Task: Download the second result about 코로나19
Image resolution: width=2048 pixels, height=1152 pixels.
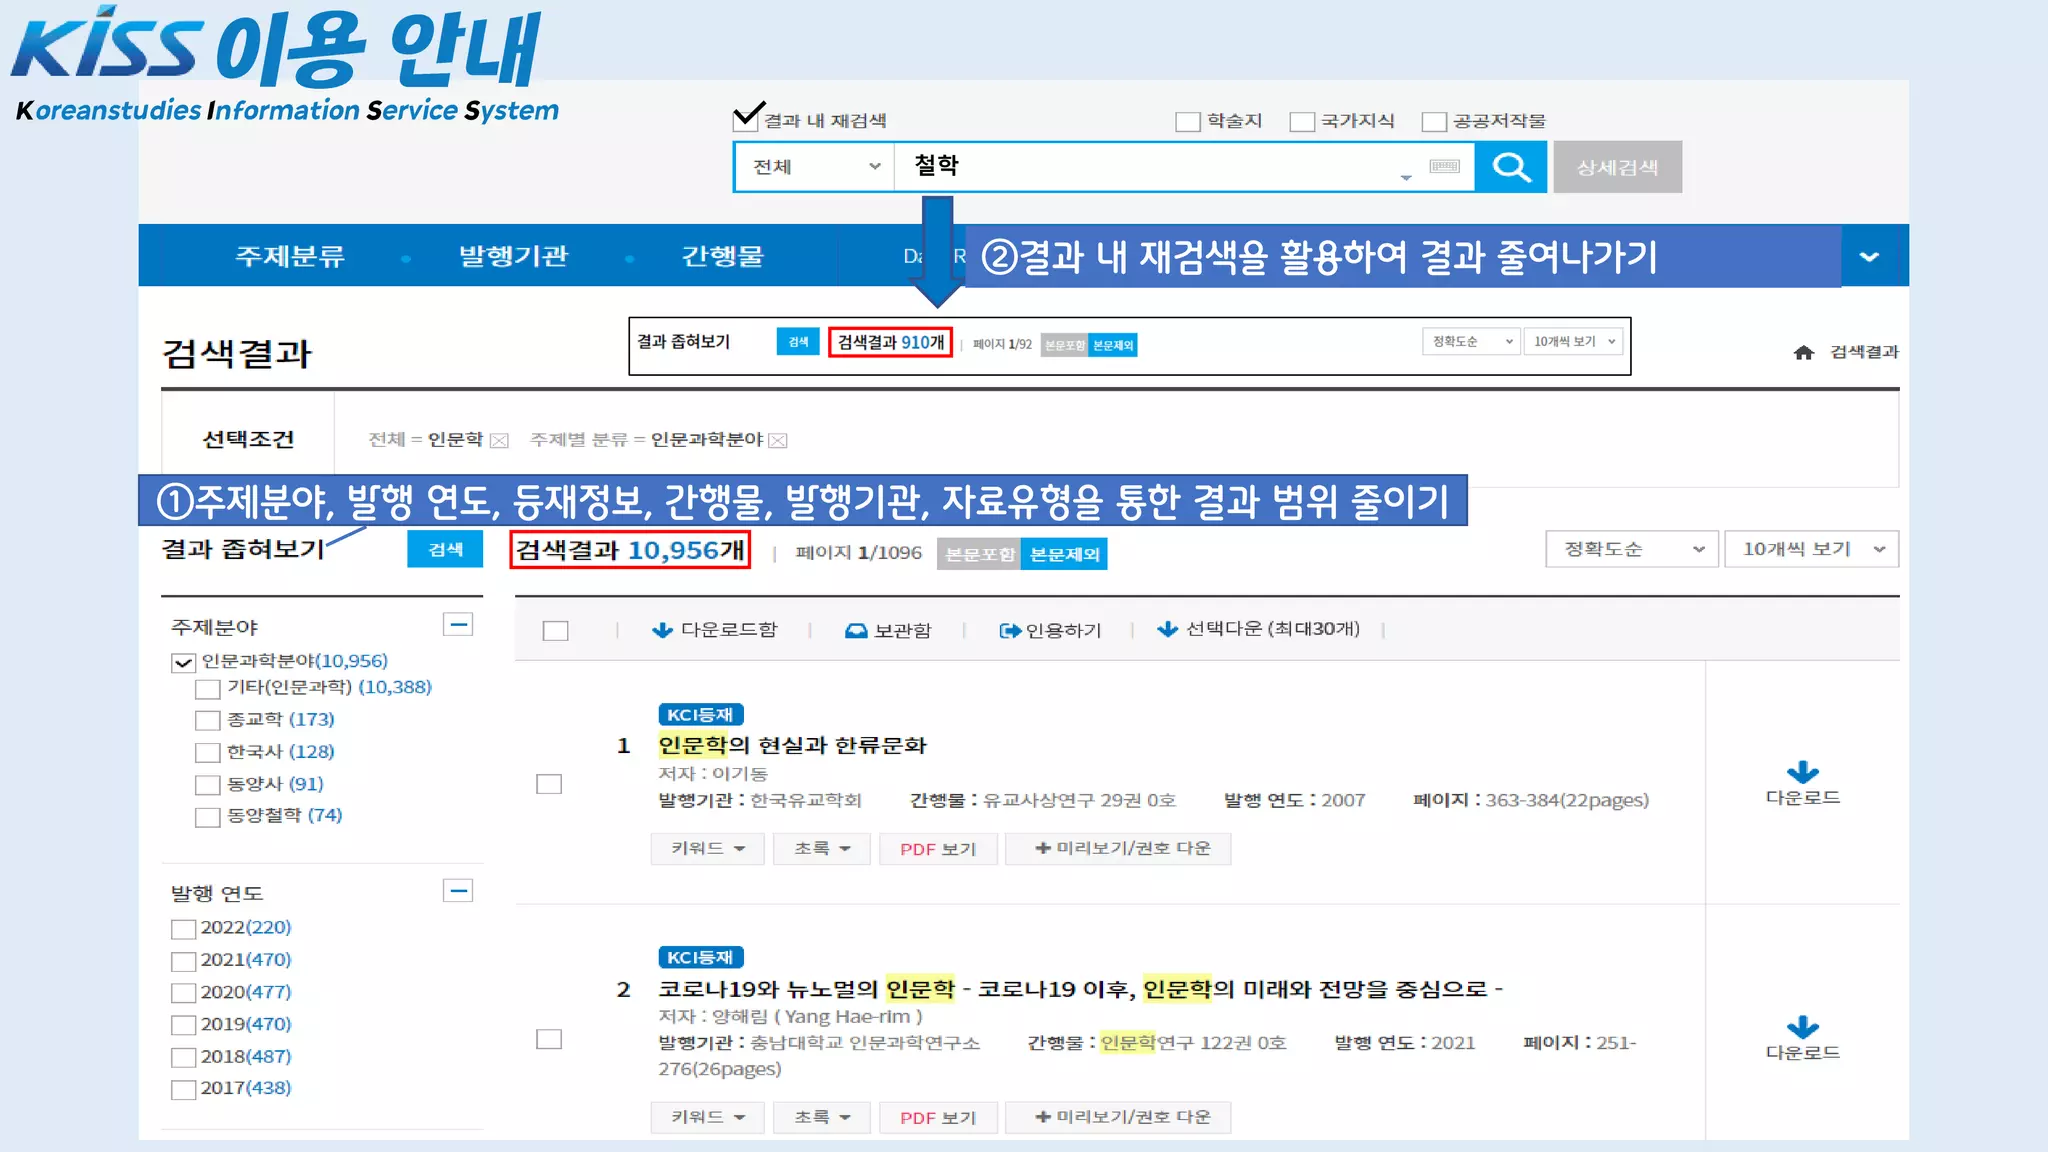Action: [1802, 1038]
